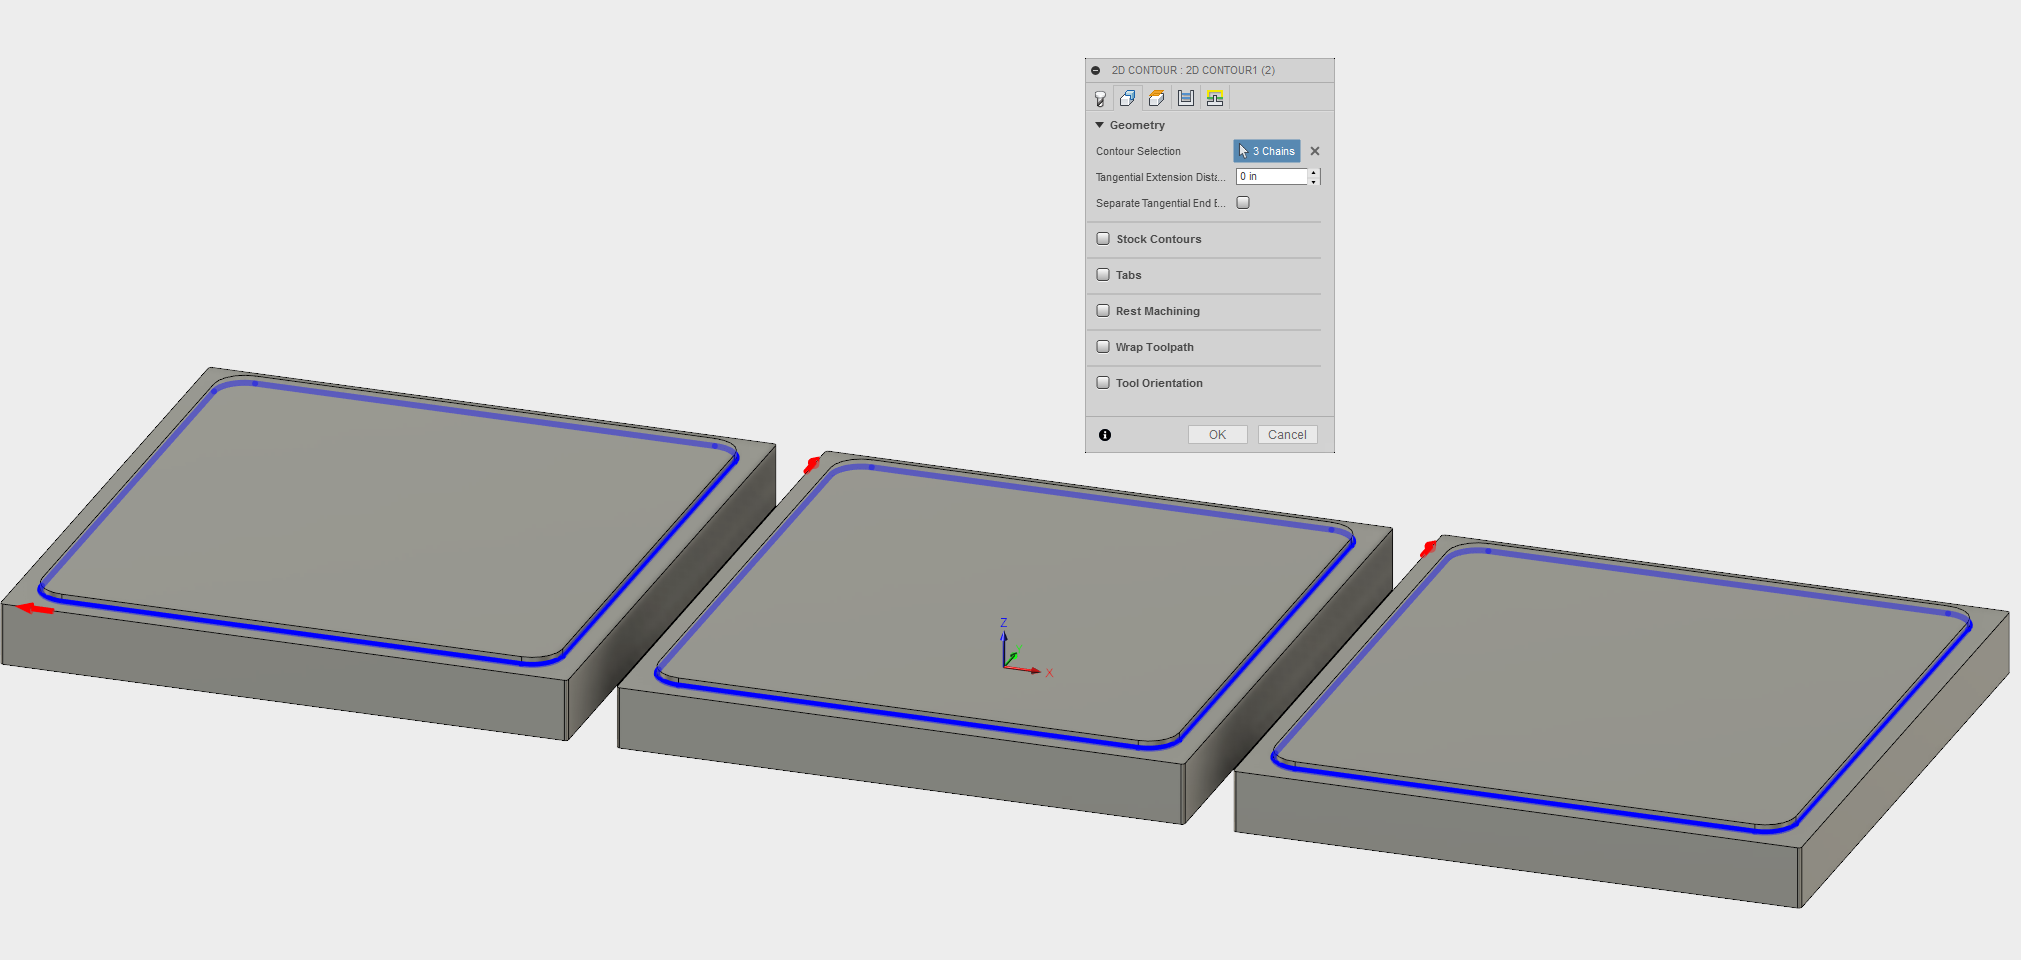Click the red direction arrow on middle part
2021x960 pixels.
point(812,465)
